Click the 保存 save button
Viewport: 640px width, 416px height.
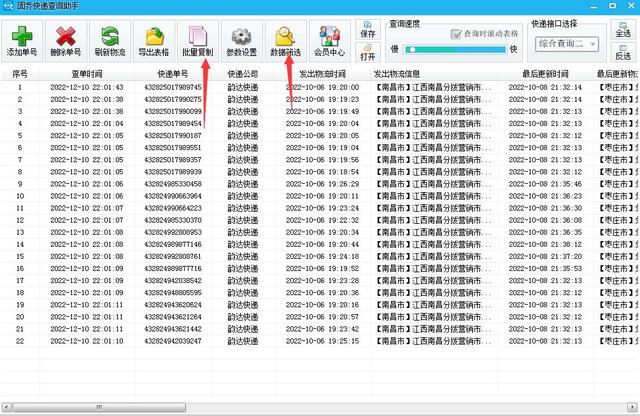coord(368,30)
